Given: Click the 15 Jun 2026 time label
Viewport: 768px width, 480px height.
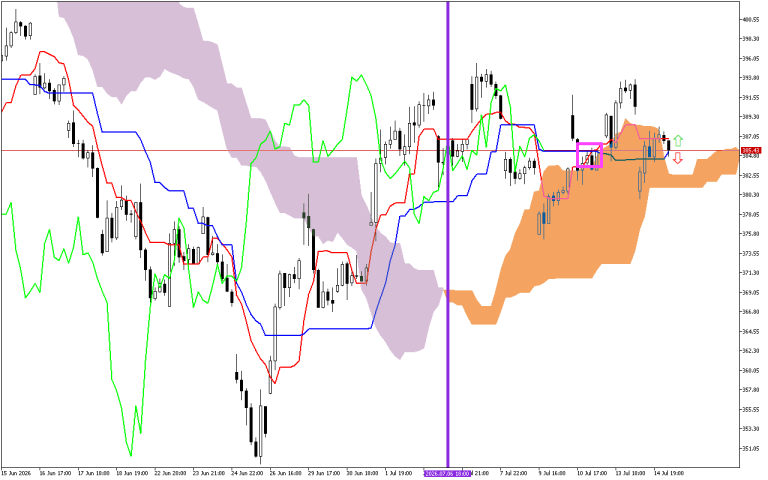Looking at the screenshot, I should (x=16, y=474).
